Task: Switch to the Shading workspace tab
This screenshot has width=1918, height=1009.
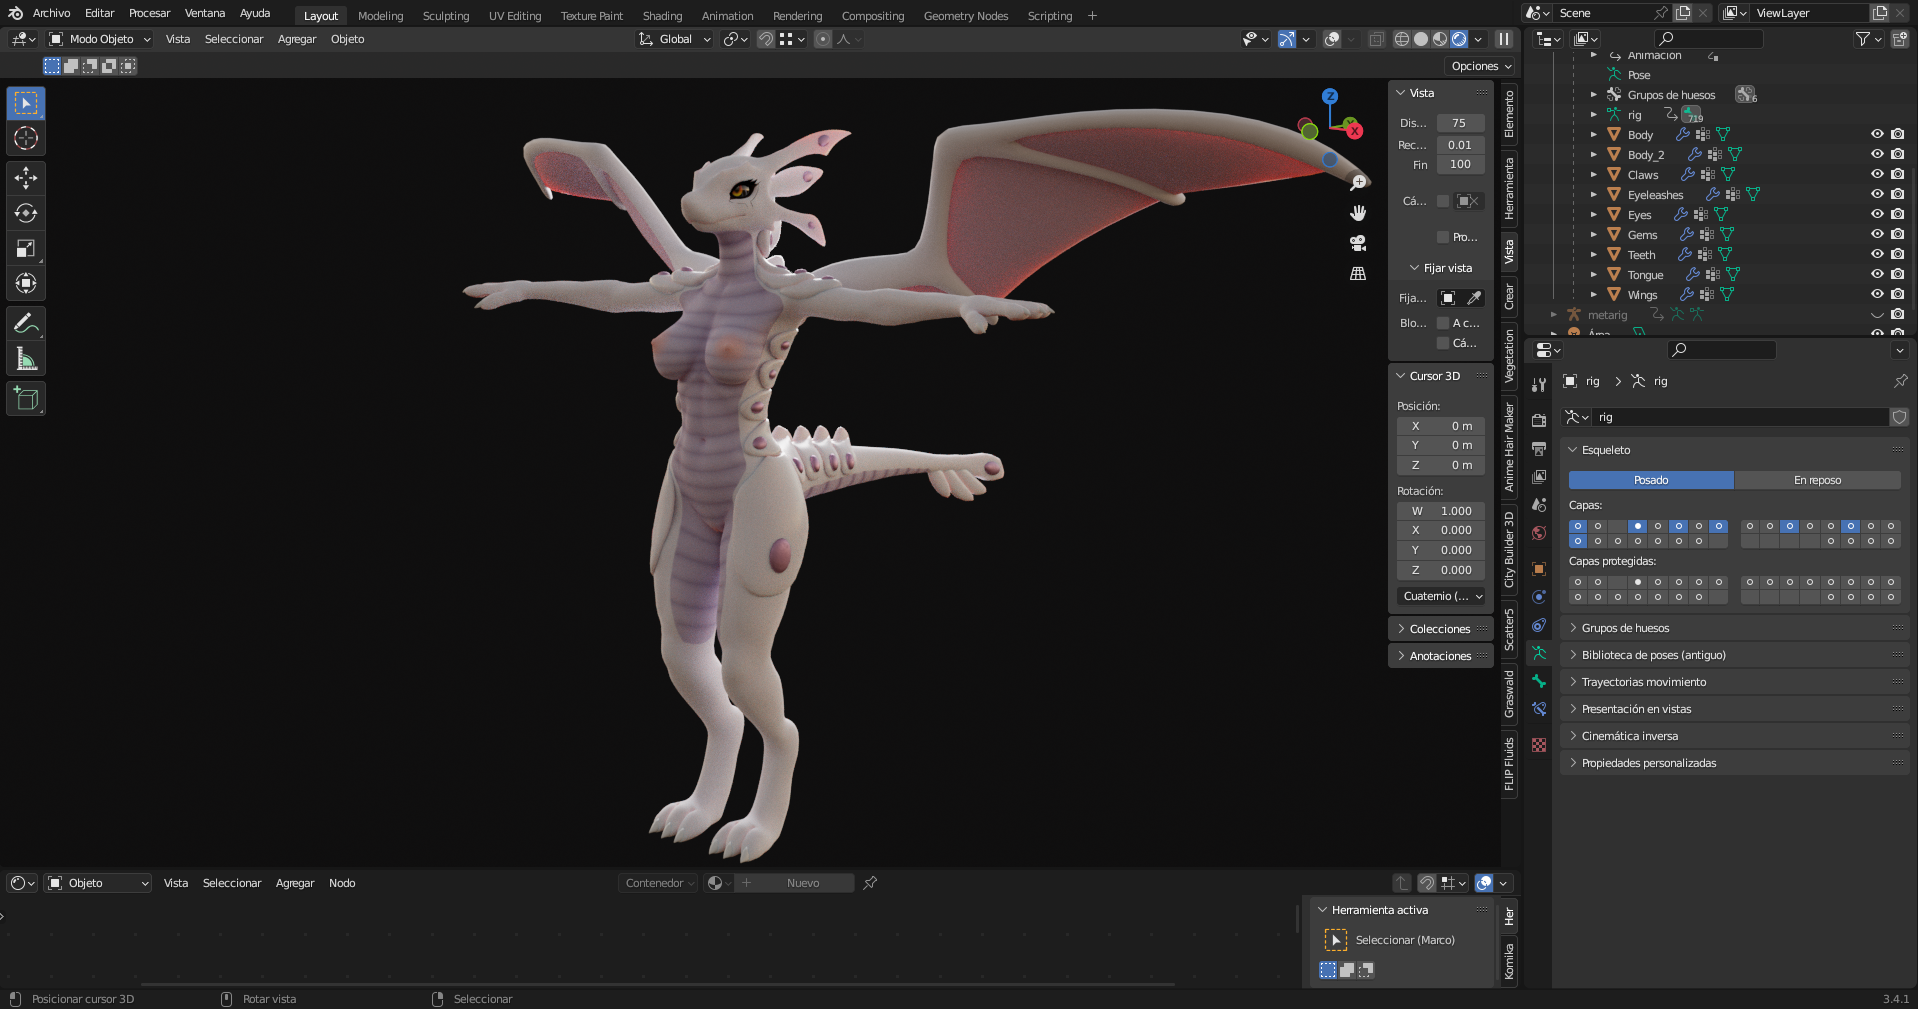Action: 662,16
